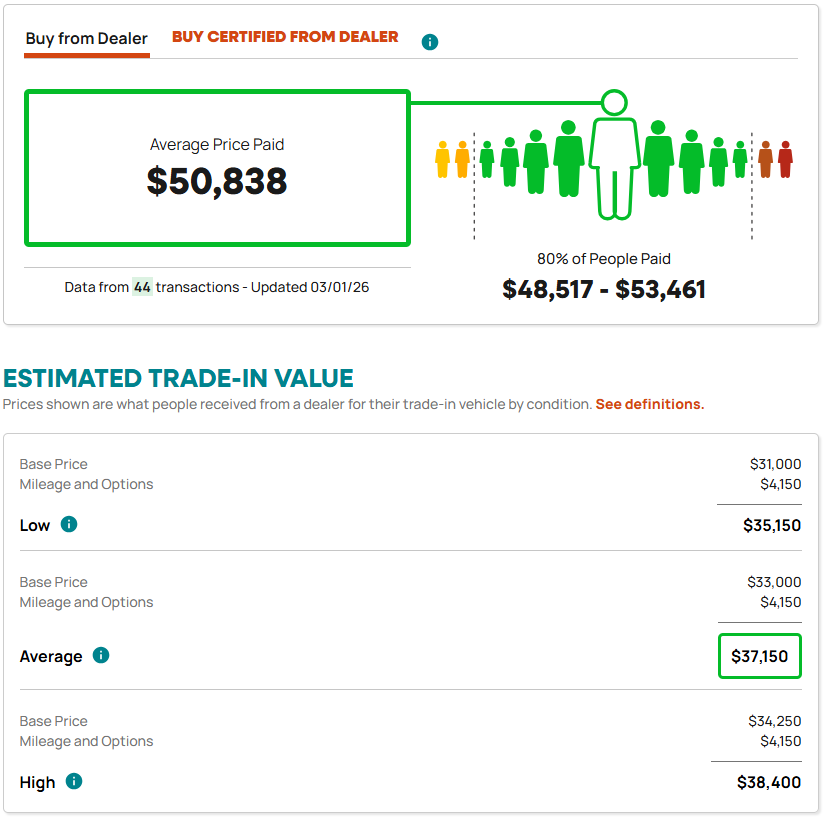Click the Average Price Paid $50,838 box
The width and height of the screenshot is (824, 819).
(217, 168)
